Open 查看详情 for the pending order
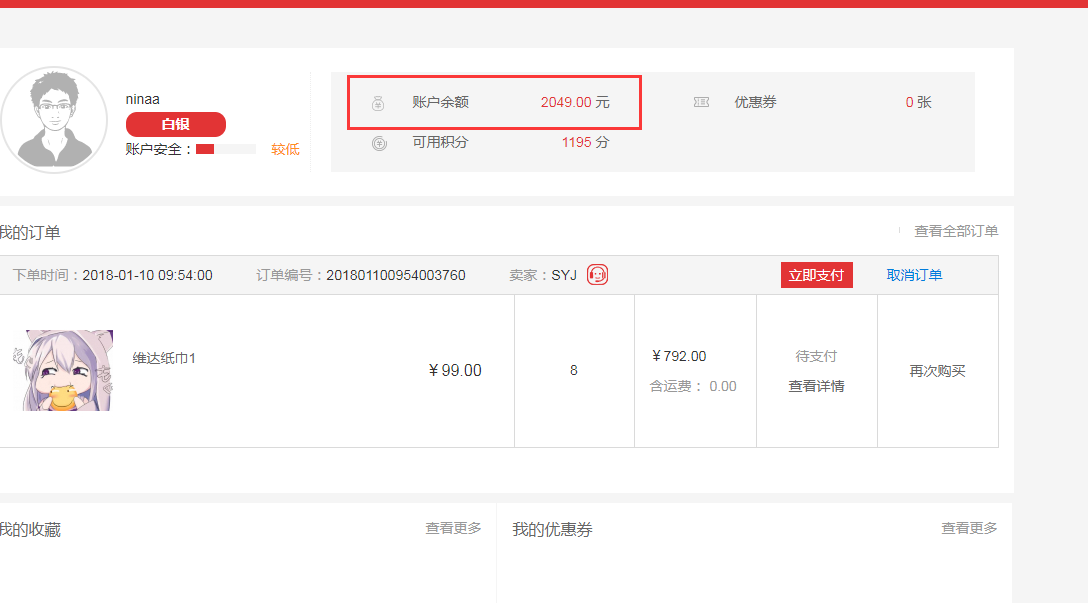This screenshot has width=1088, height=603. click(x=816, y=386)
